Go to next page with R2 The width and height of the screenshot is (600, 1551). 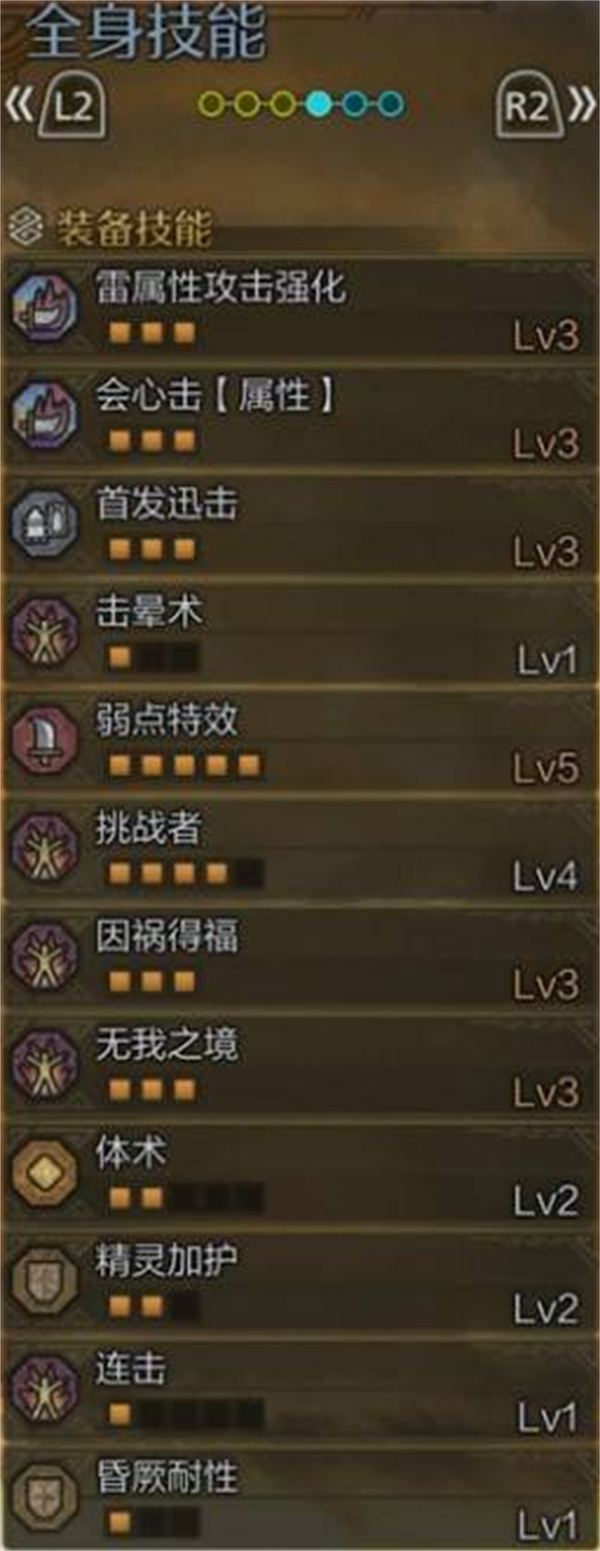tap(529, 106)
